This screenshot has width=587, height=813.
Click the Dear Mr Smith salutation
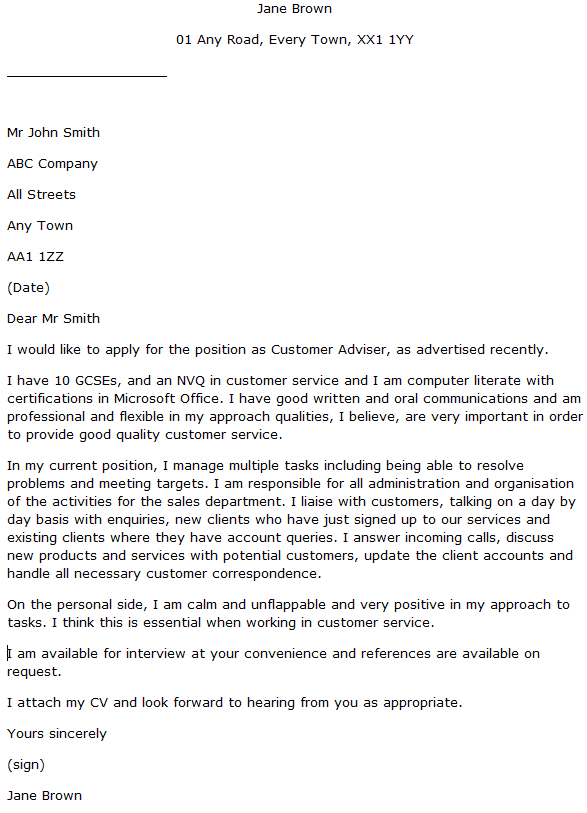coord(53,319)
